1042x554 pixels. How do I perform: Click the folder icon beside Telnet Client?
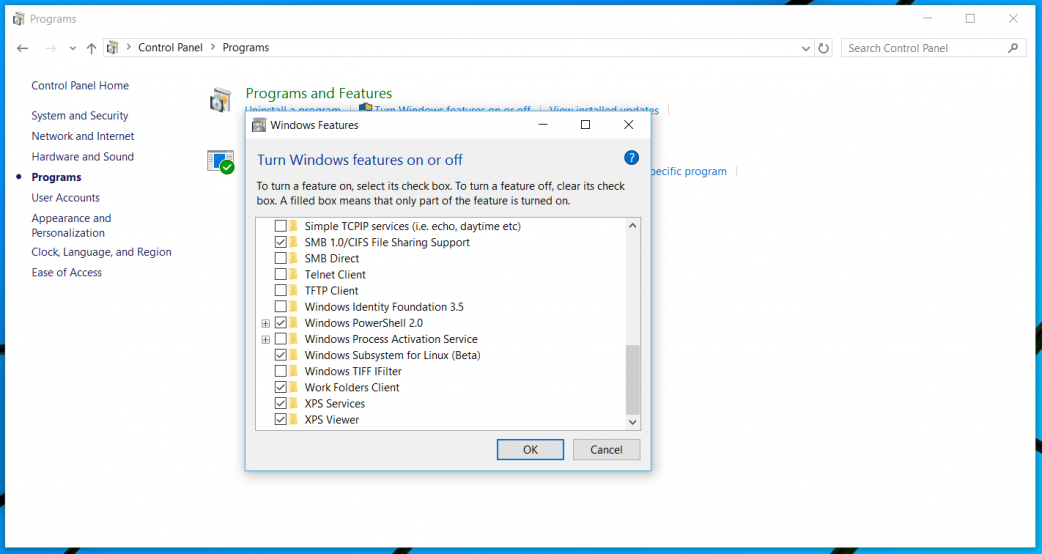[294, 274]
